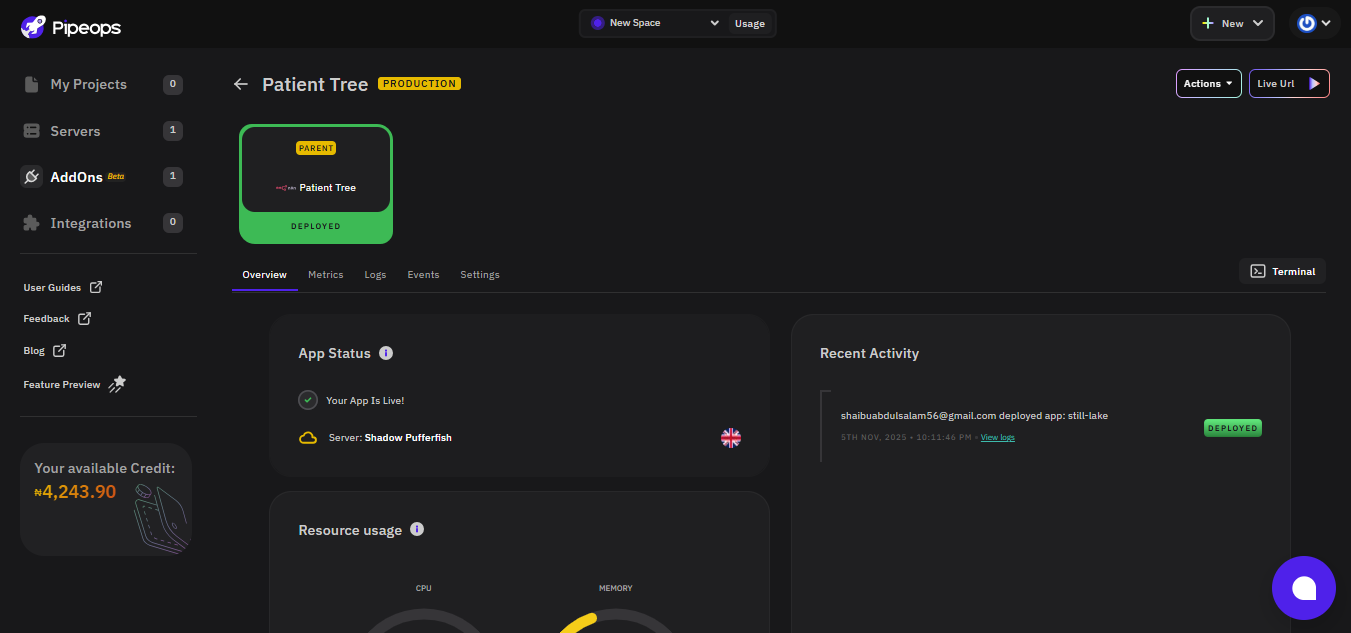Click the MEMORY usage gauge
Viewport: 1351px width, 633px height.
click(616, 620)
